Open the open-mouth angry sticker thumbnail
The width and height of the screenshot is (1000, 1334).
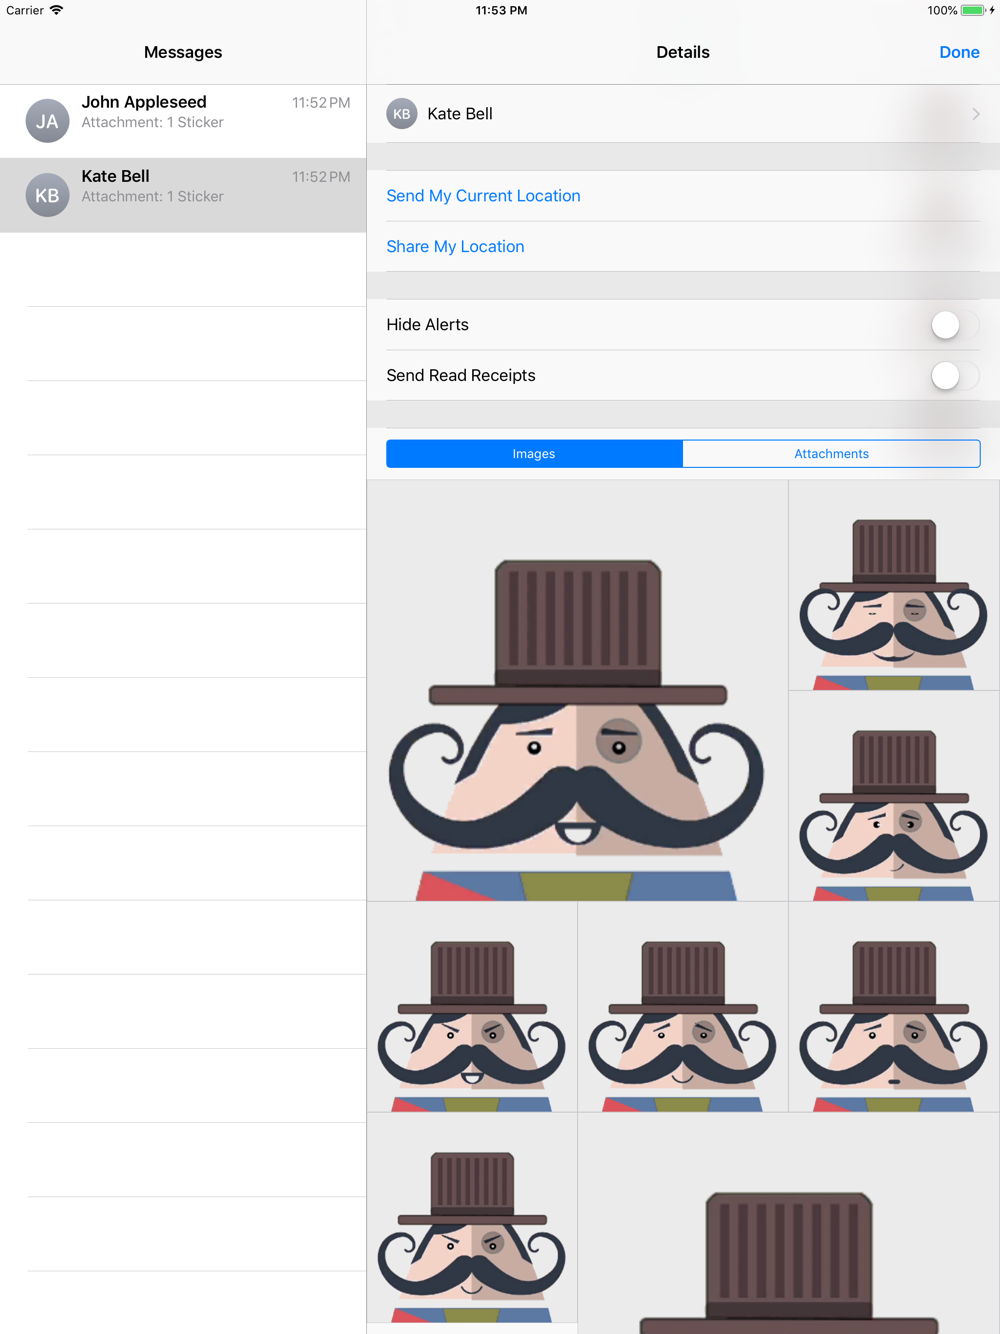point(472,1007)
